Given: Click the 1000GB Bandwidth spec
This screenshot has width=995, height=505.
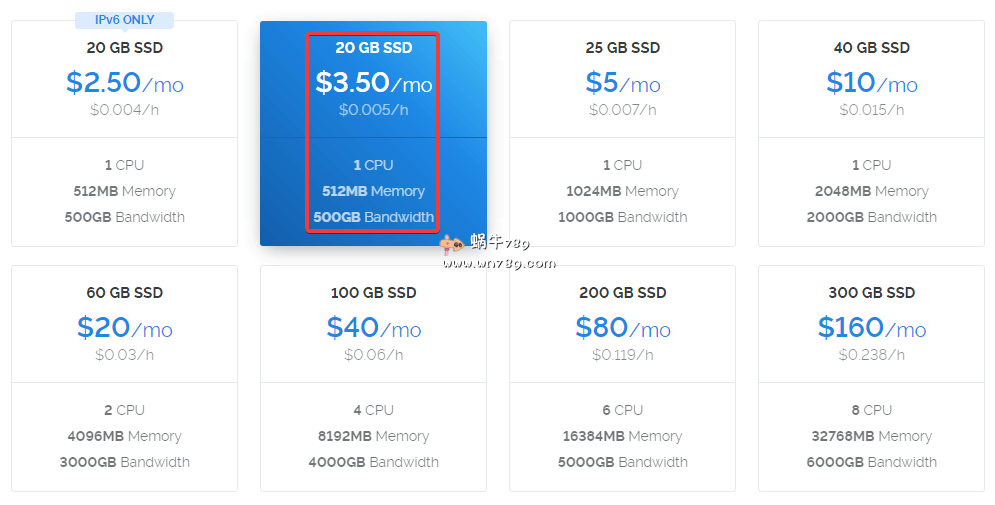Looking at the screenshot, I should [622, 217].
